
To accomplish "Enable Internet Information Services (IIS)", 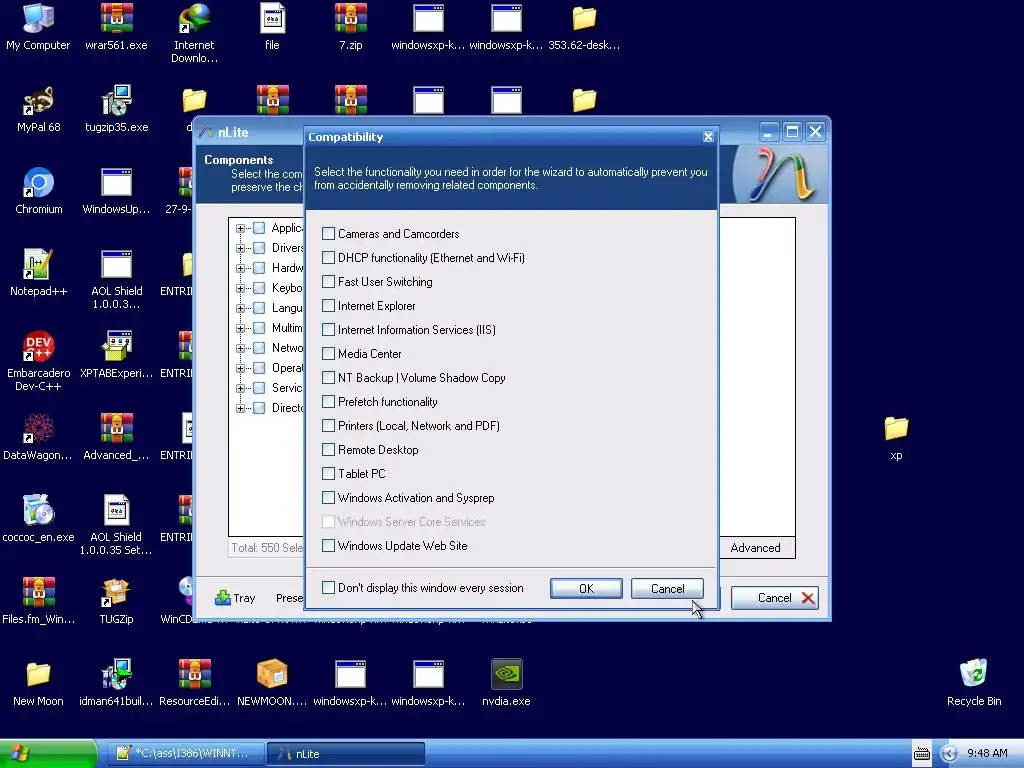I will pos(328,330).
